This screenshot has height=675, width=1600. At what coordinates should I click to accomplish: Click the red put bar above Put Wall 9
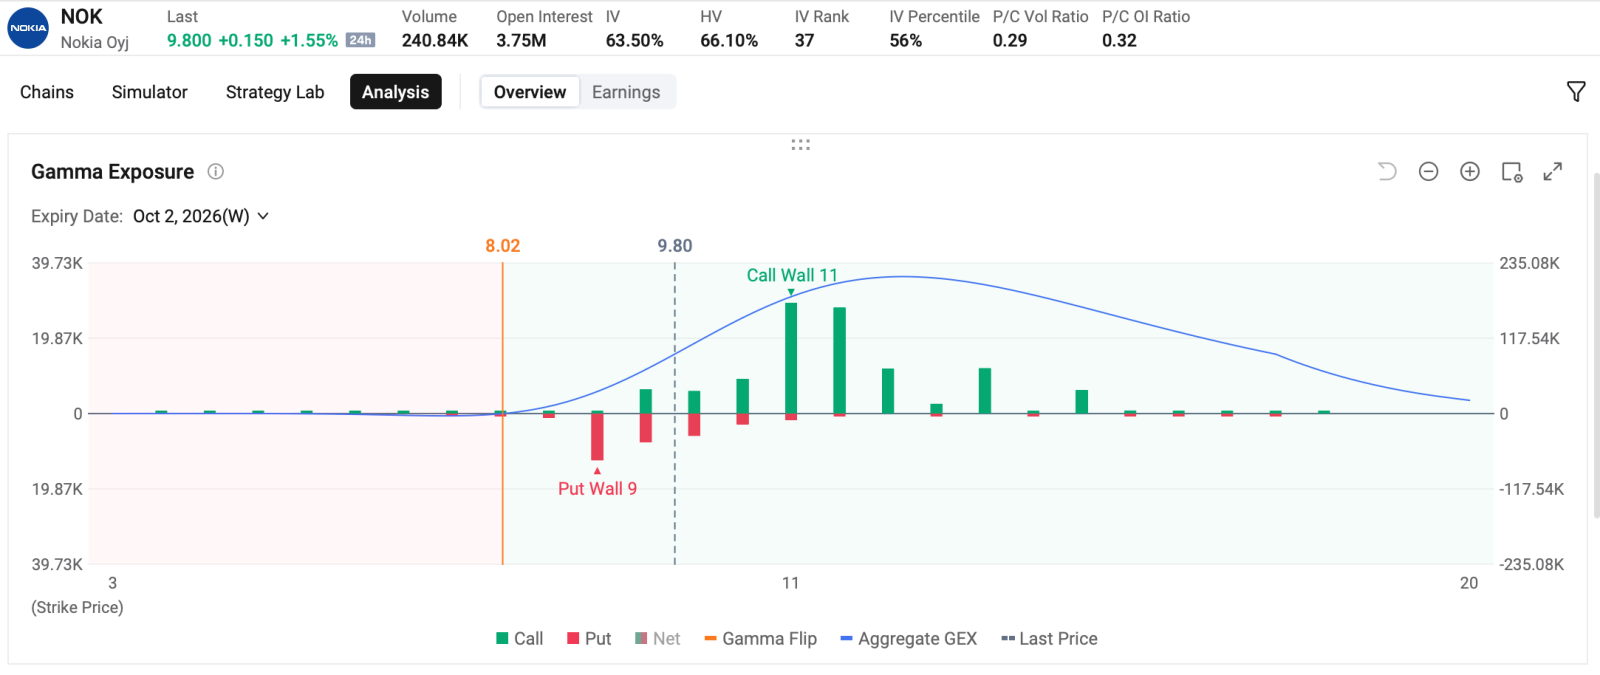(597, 437)
